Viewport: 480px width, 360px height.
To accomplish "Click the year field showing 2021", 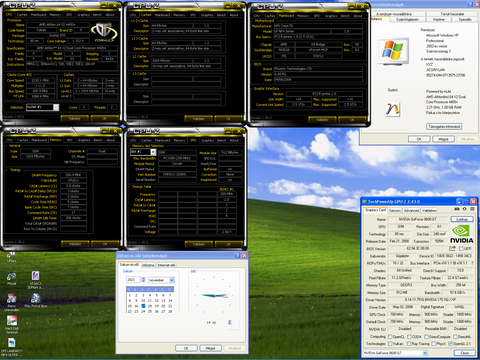I will [x=134, y=280].
